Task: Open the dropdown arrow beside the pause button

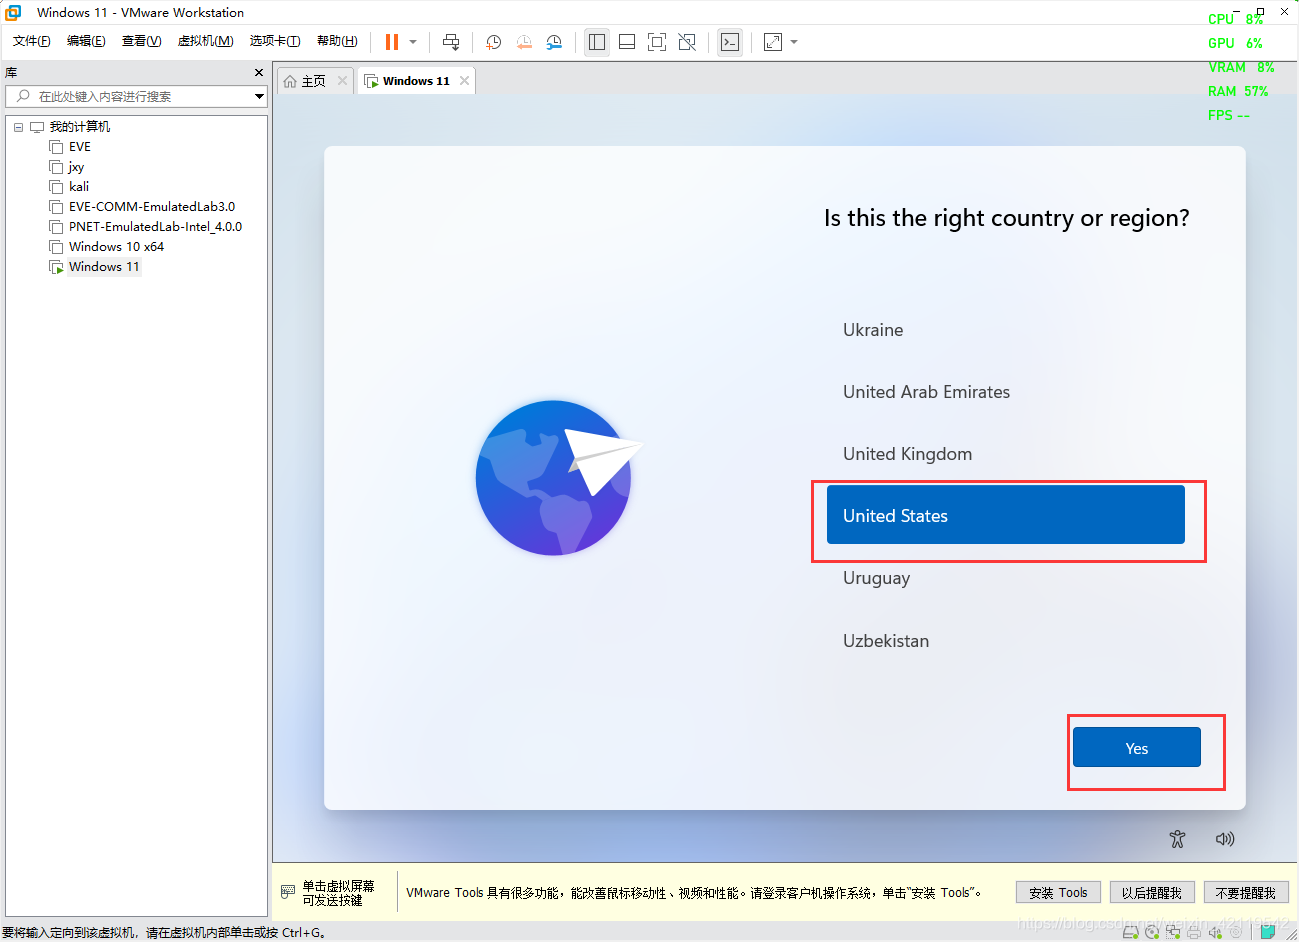Action: [x=413, y=42]
